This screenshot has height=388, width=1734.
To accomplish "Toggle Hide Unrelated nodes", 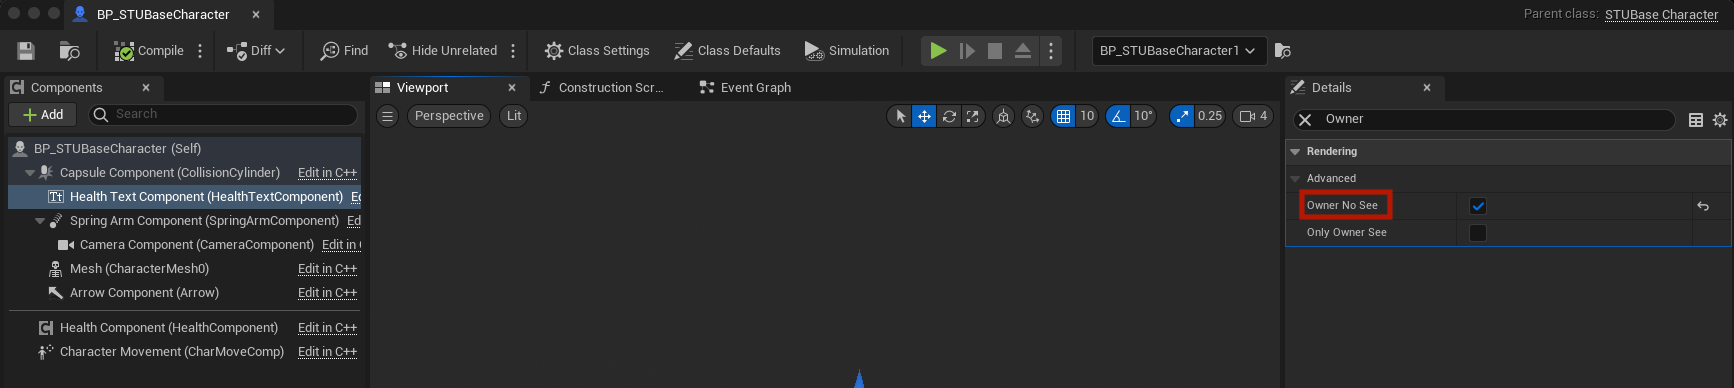I will pyautogui.click(x=442, y=51).
